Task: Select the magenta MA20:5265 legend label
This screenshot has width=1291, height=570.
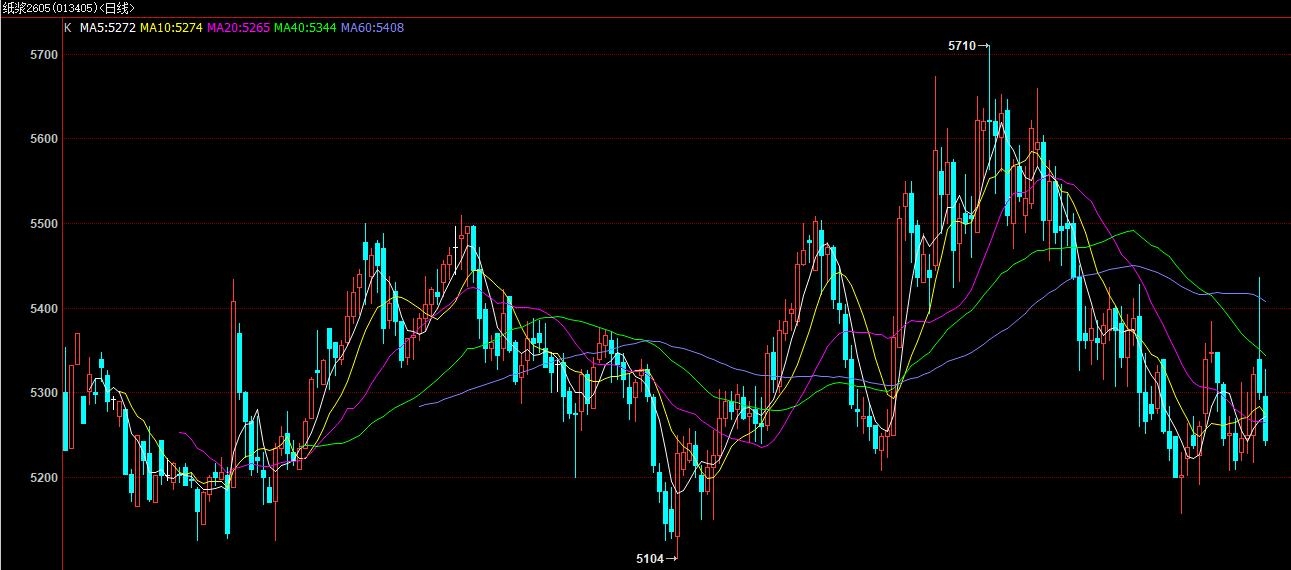Action: point(237,27)
